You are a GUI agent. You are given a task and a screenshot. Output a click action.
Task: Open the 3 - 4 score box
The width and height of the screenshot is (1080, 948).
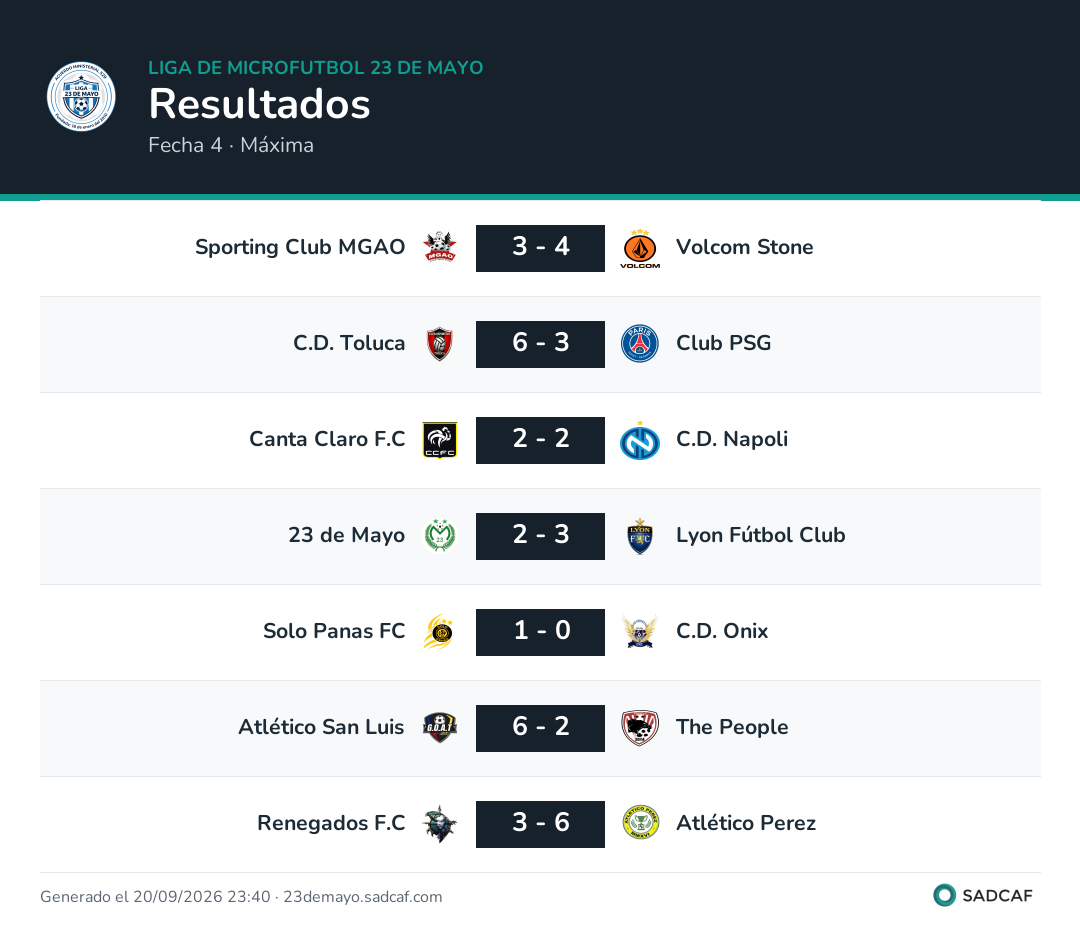540,248
